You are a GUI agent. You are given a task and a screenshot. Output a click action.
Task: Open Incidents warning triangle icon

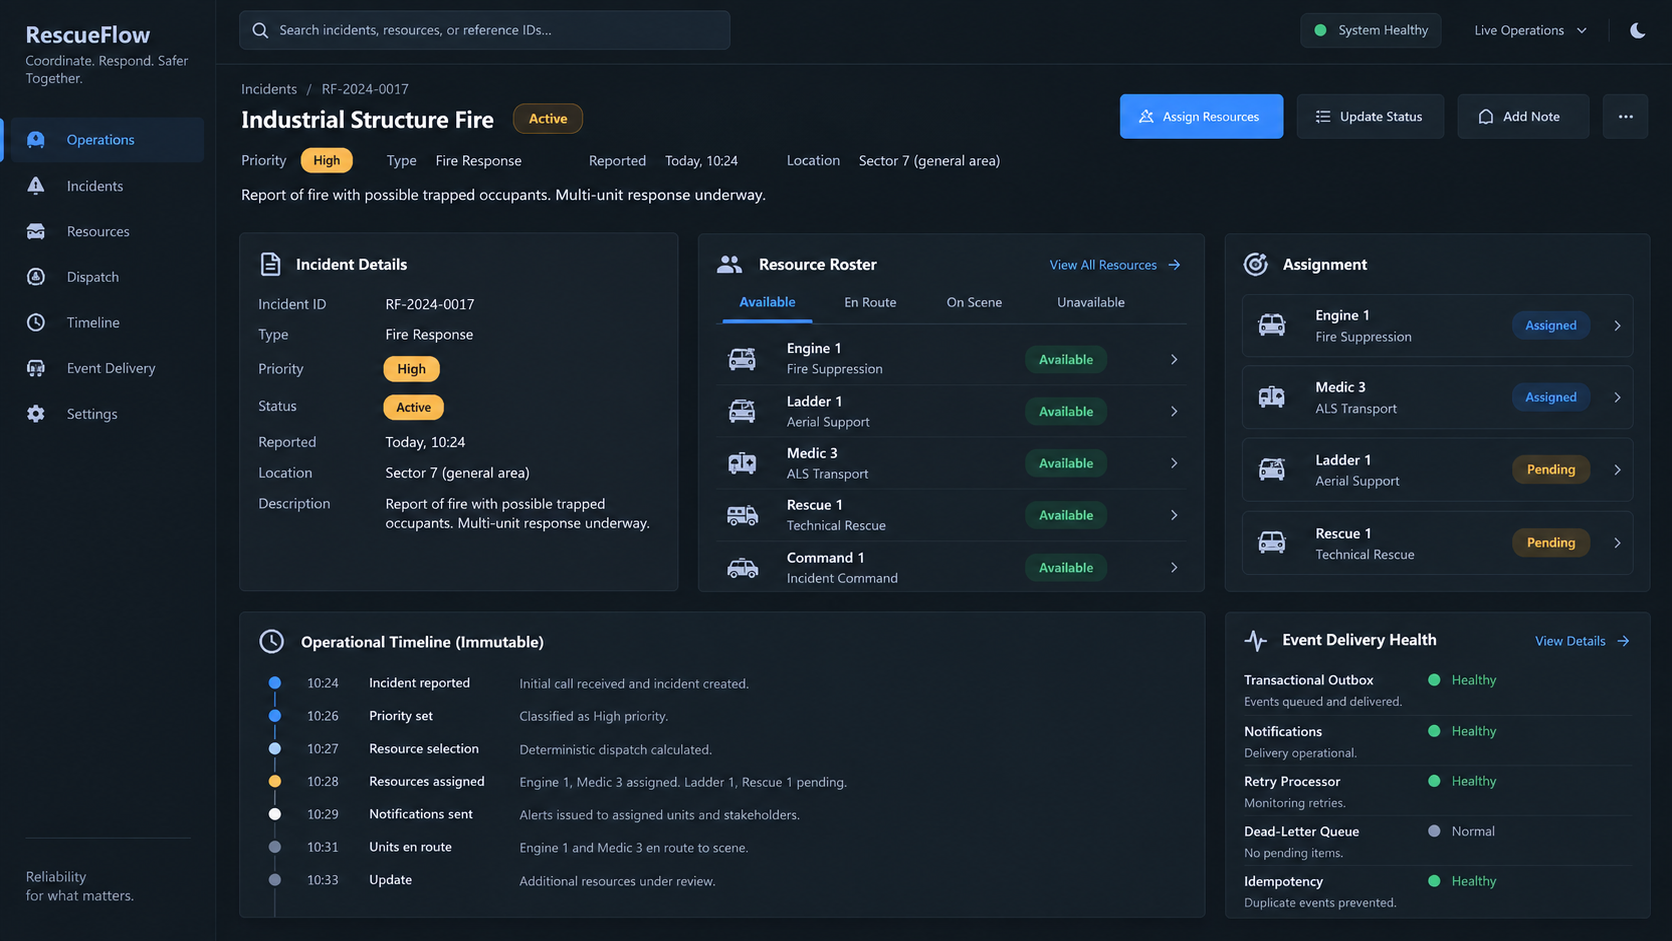point(36,186)
